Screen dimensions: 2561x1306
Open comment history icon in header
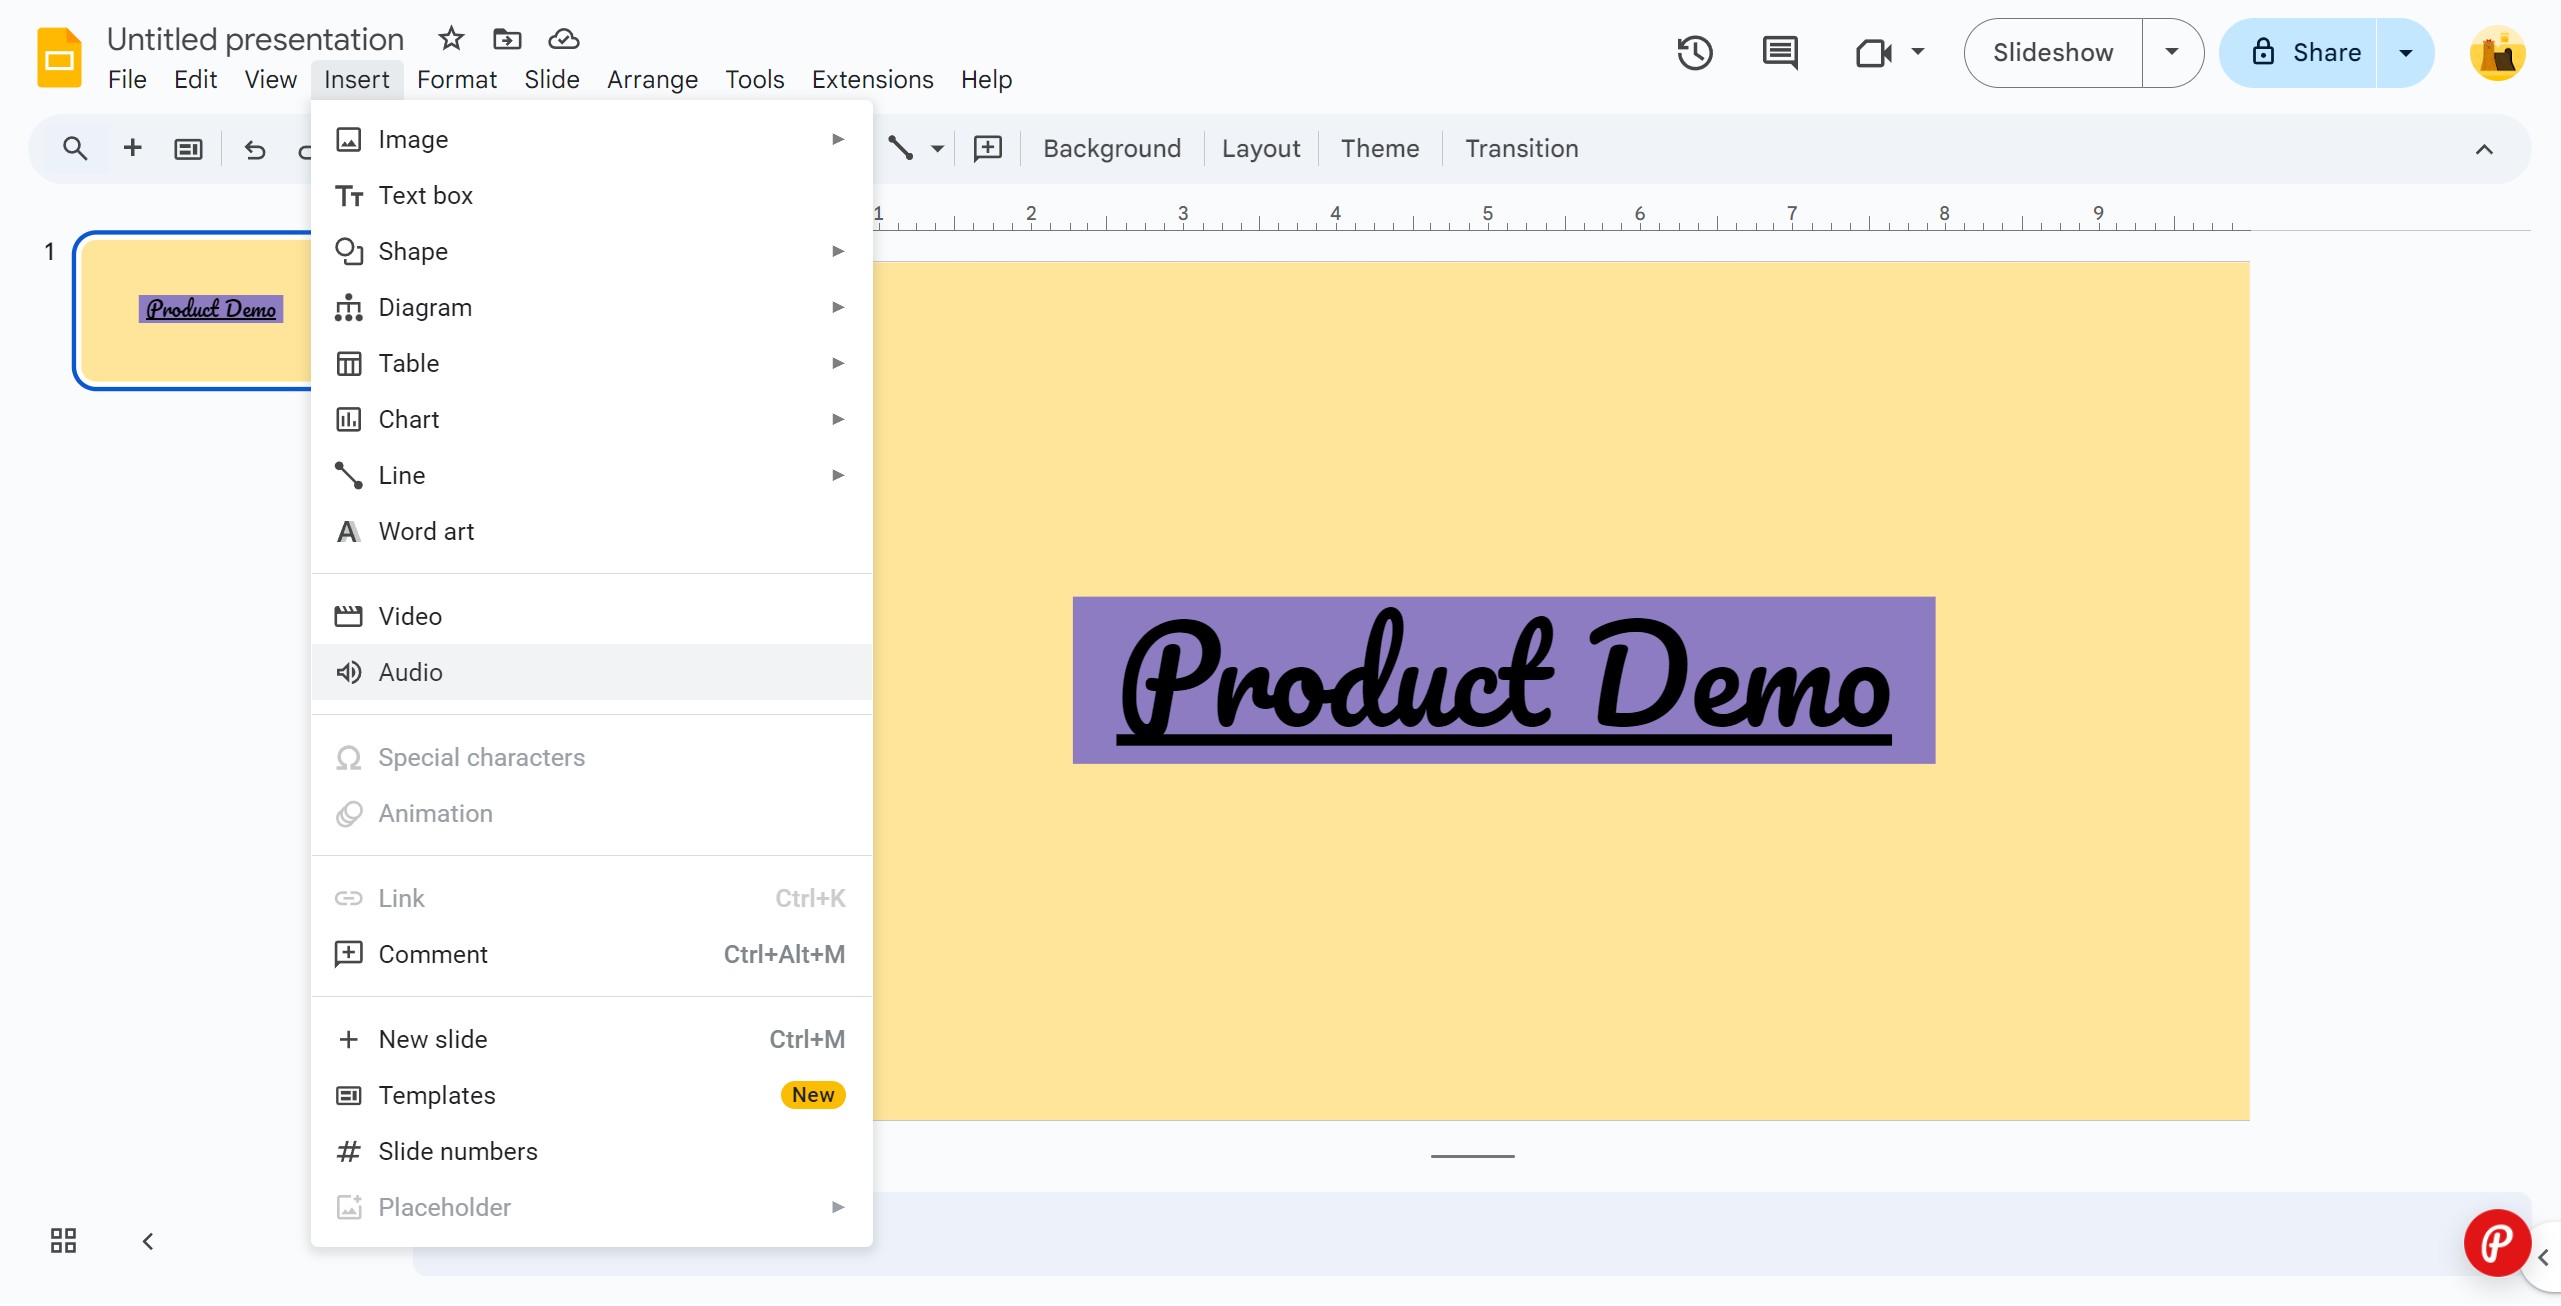pyautogui.click(x=1780, y=53)
